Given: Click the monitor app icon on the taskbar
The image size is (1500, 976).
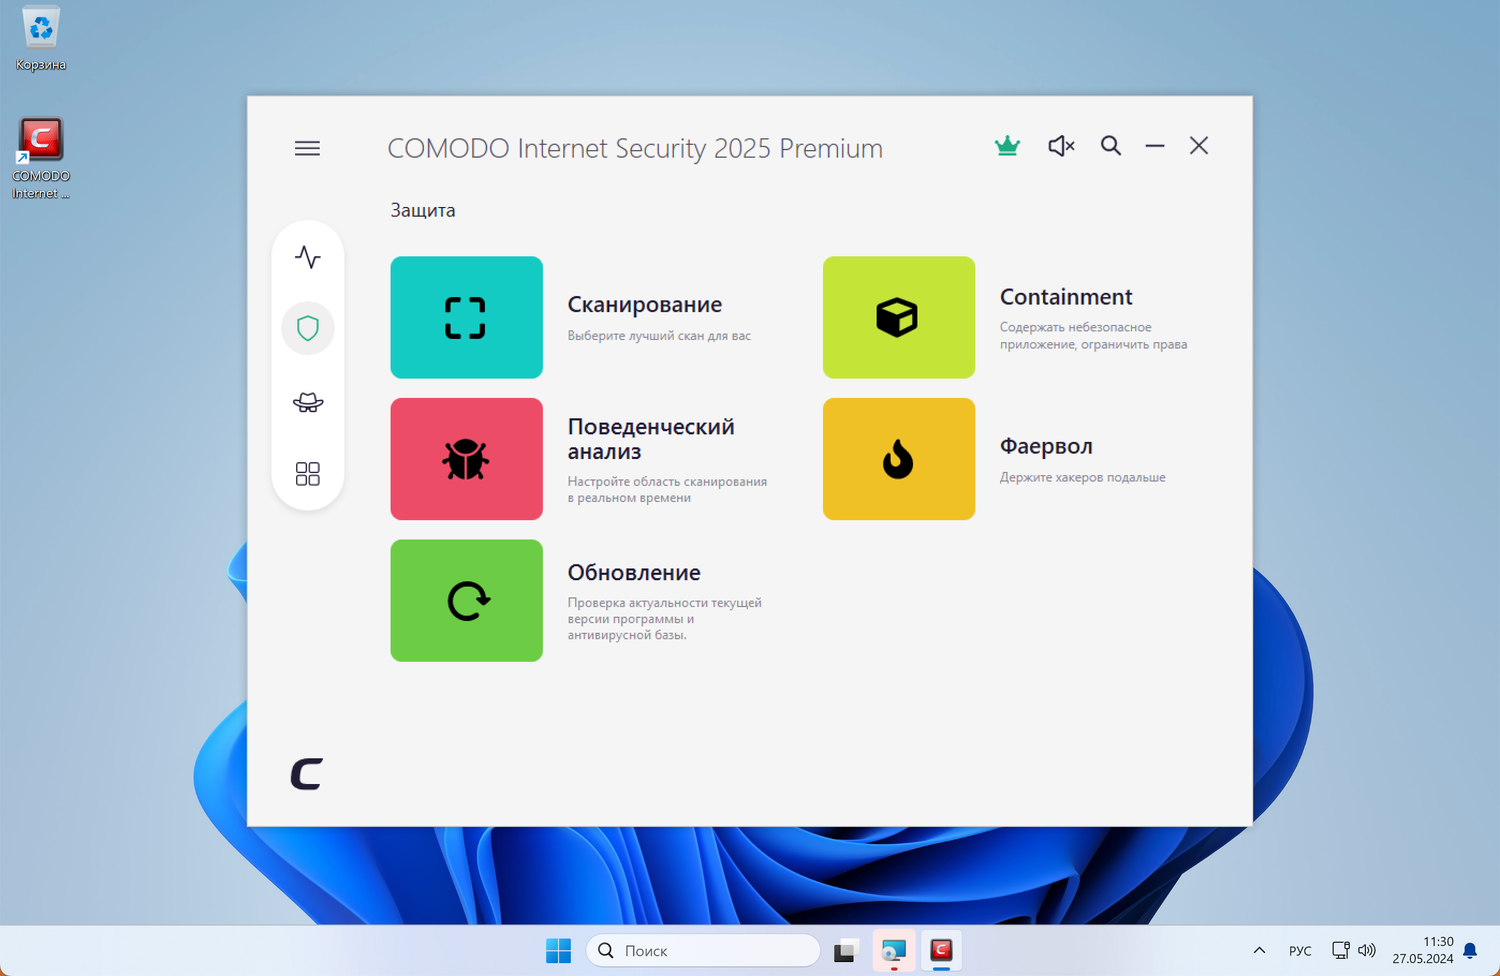Looking at the screenshot, I should click(894, 950).
